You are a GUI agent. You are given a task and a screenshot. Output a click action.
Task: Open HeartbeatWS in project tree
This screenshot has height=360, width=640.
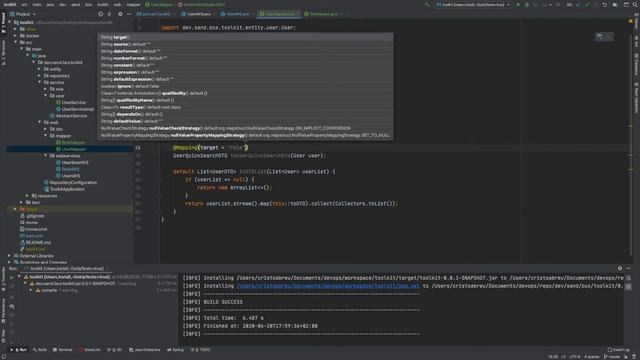72,162
